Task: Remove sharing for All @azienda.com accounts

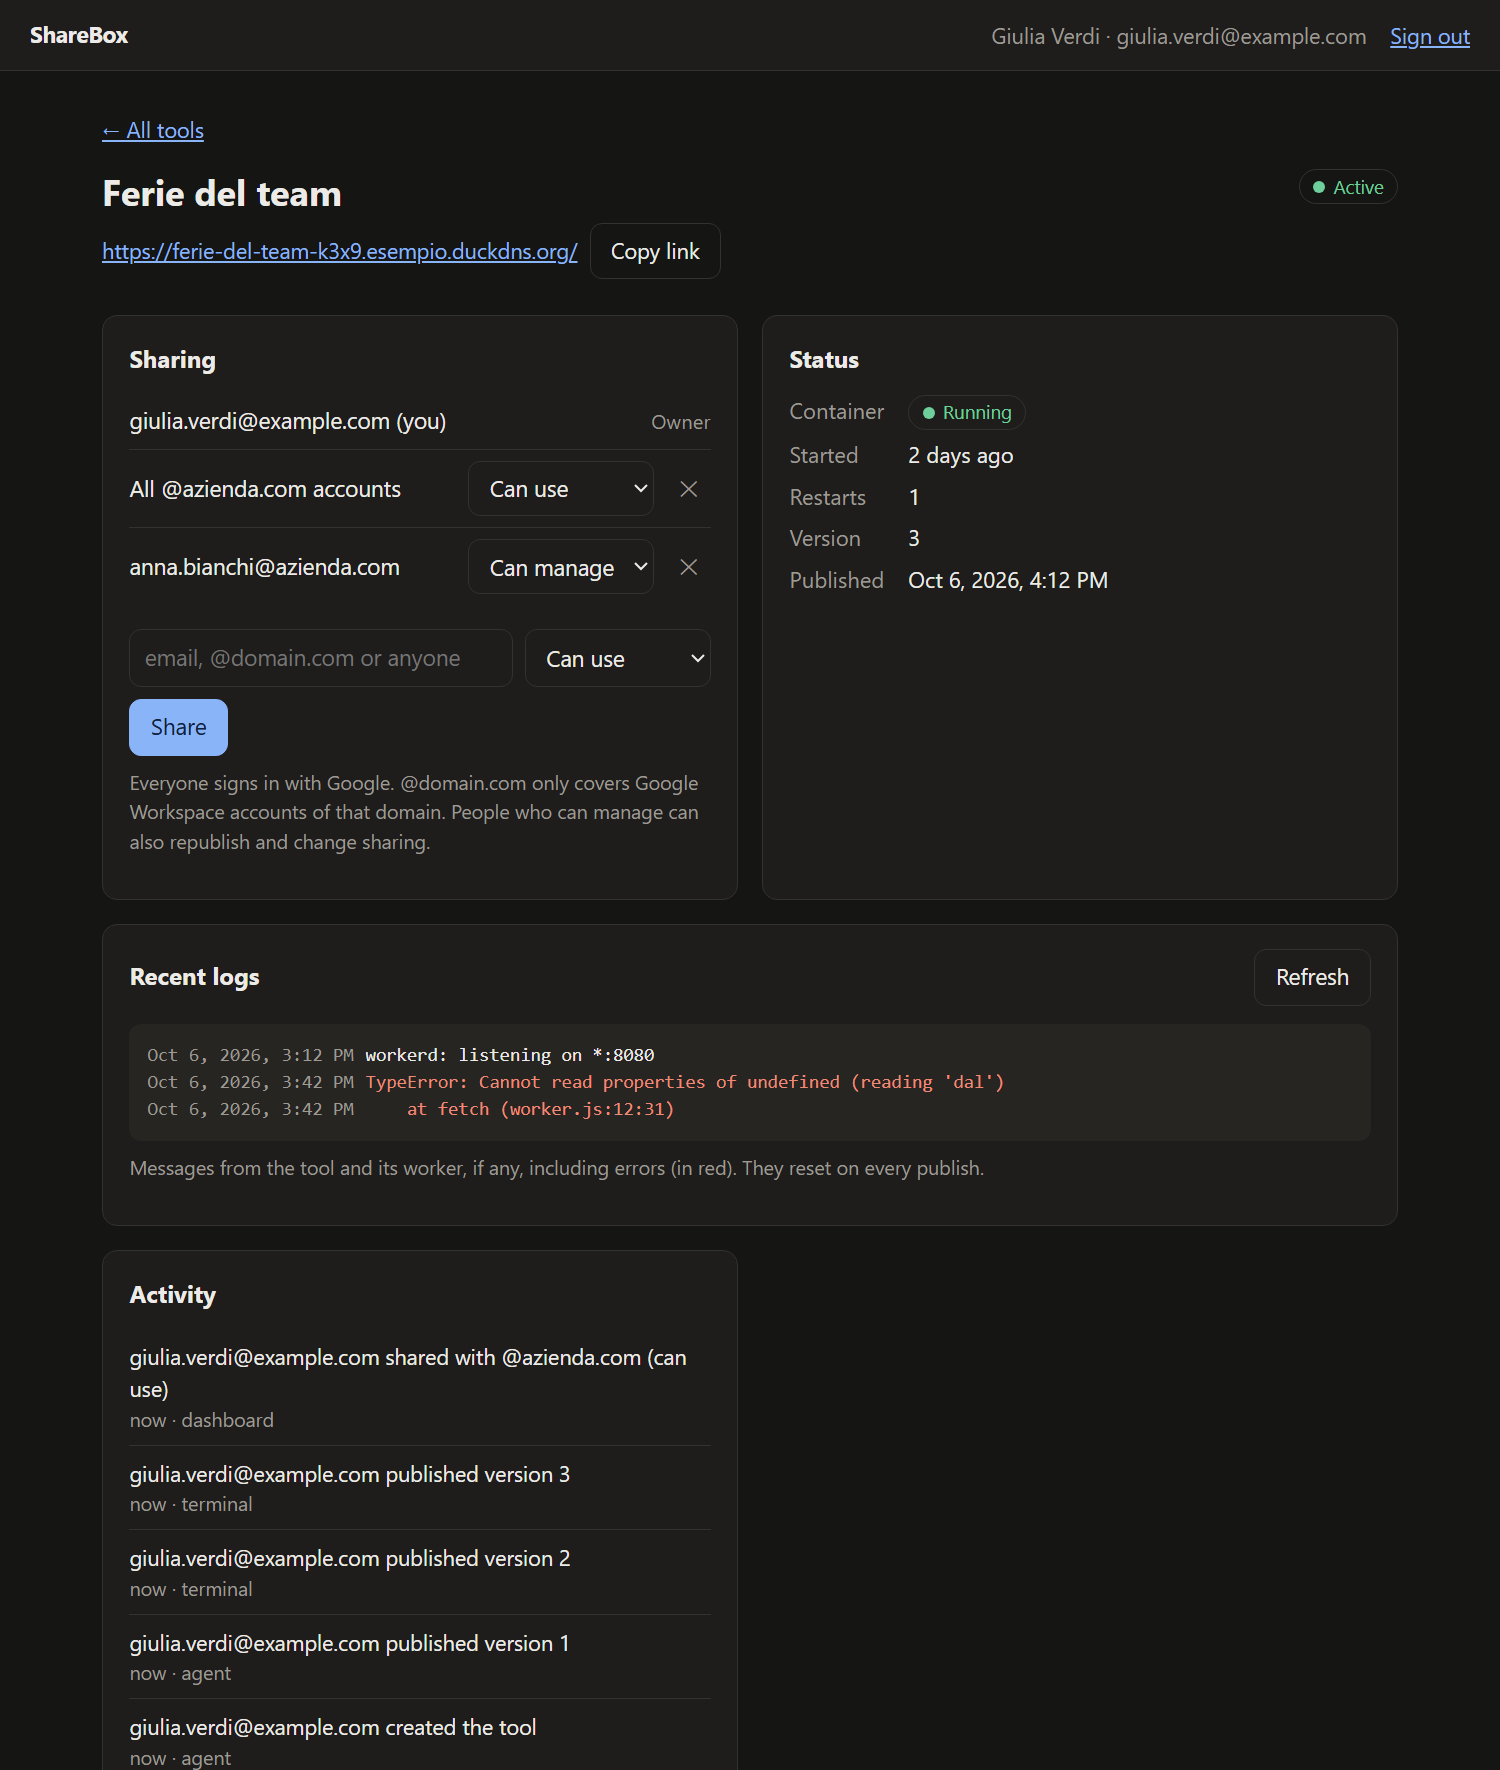Action: 688,489
